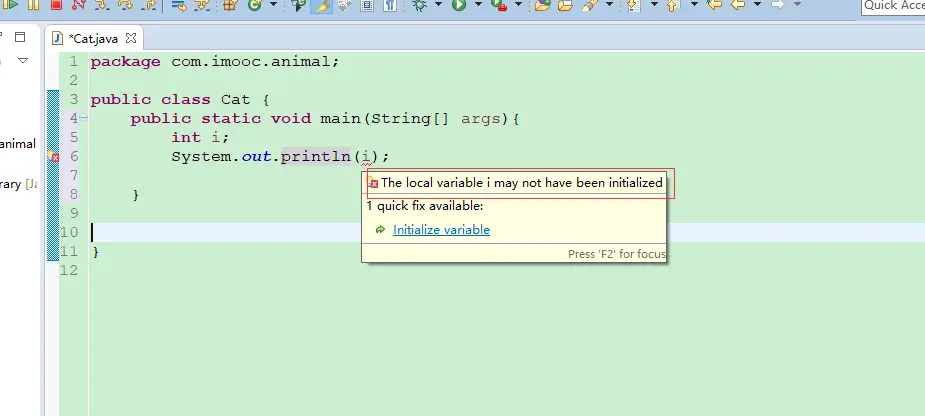Click the Forward navigation arrow icon
This screenshot has height=416, width=925.
click(x=778, y=5)
